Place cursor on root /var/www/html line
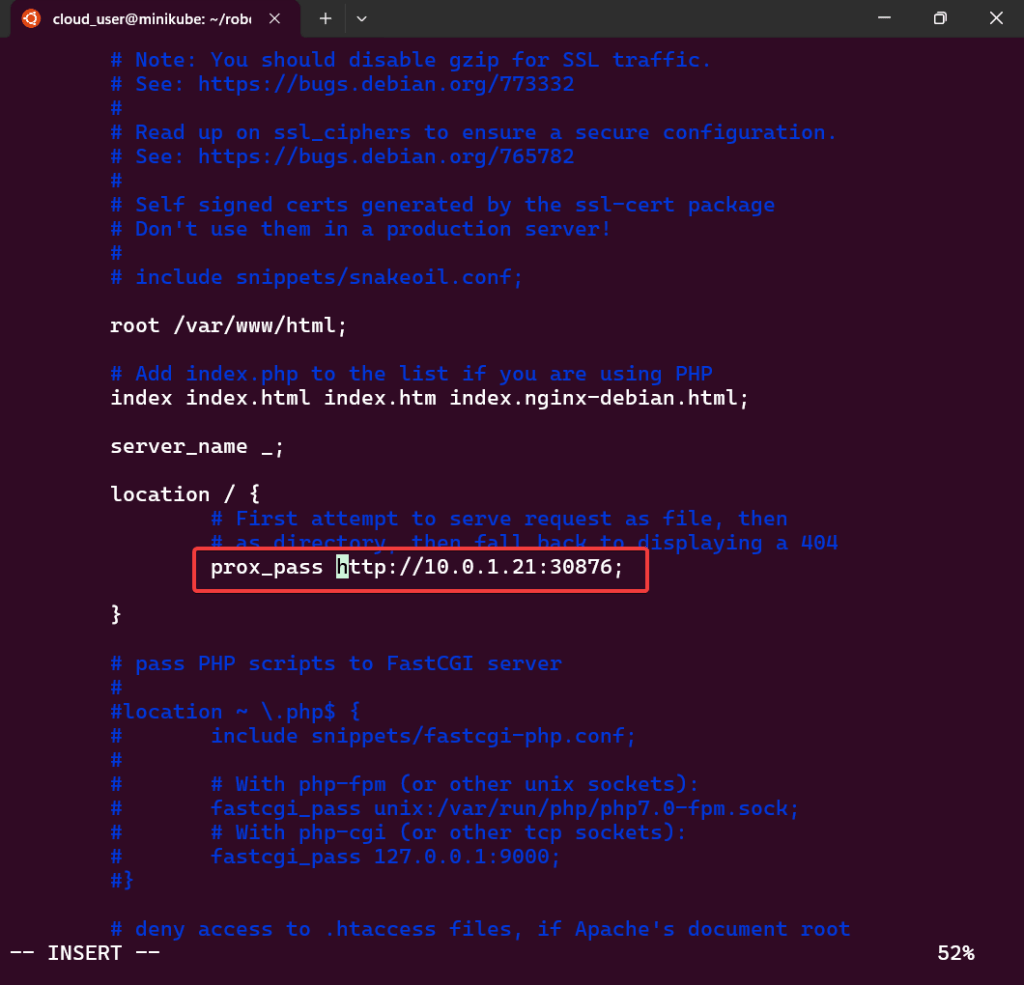The height and width of the screenshot is (985, 1024). coord(228,325)
